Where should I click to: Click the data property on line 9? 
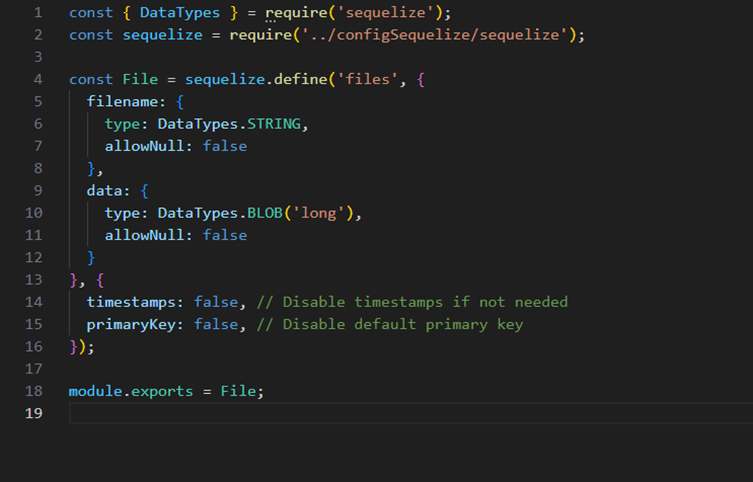pyautogui.click(x=104, y=191)
